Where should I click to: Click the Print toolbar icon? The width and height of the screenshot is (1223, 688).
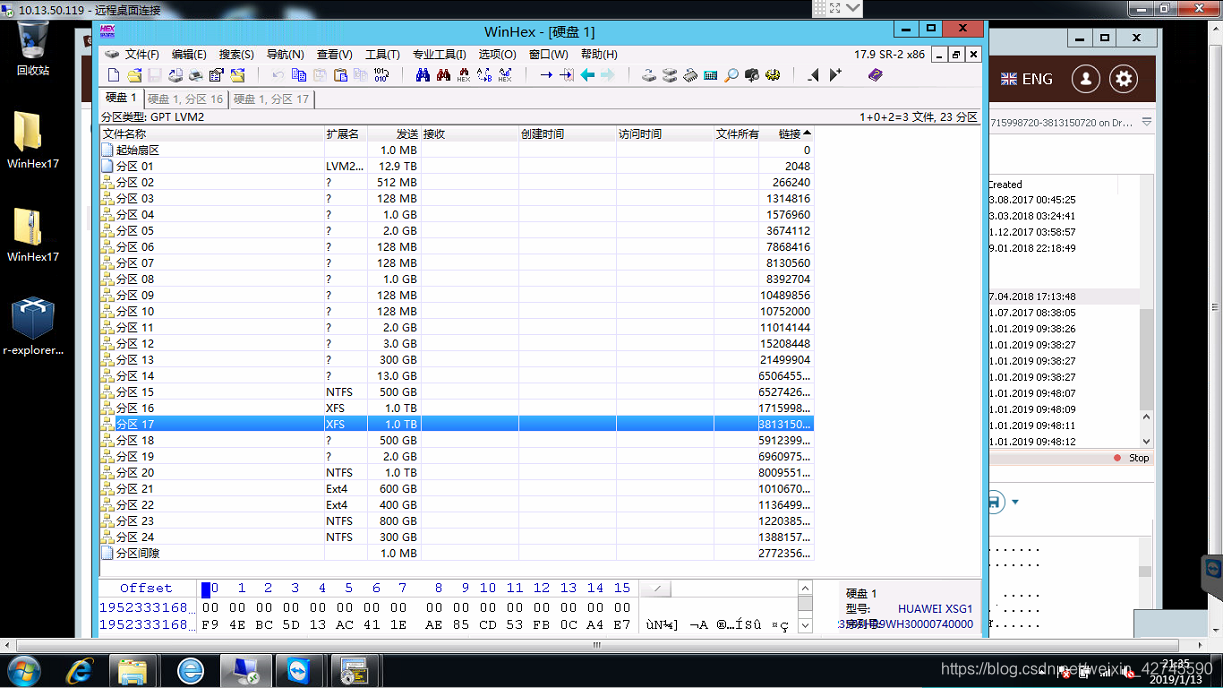coord(197,75)
